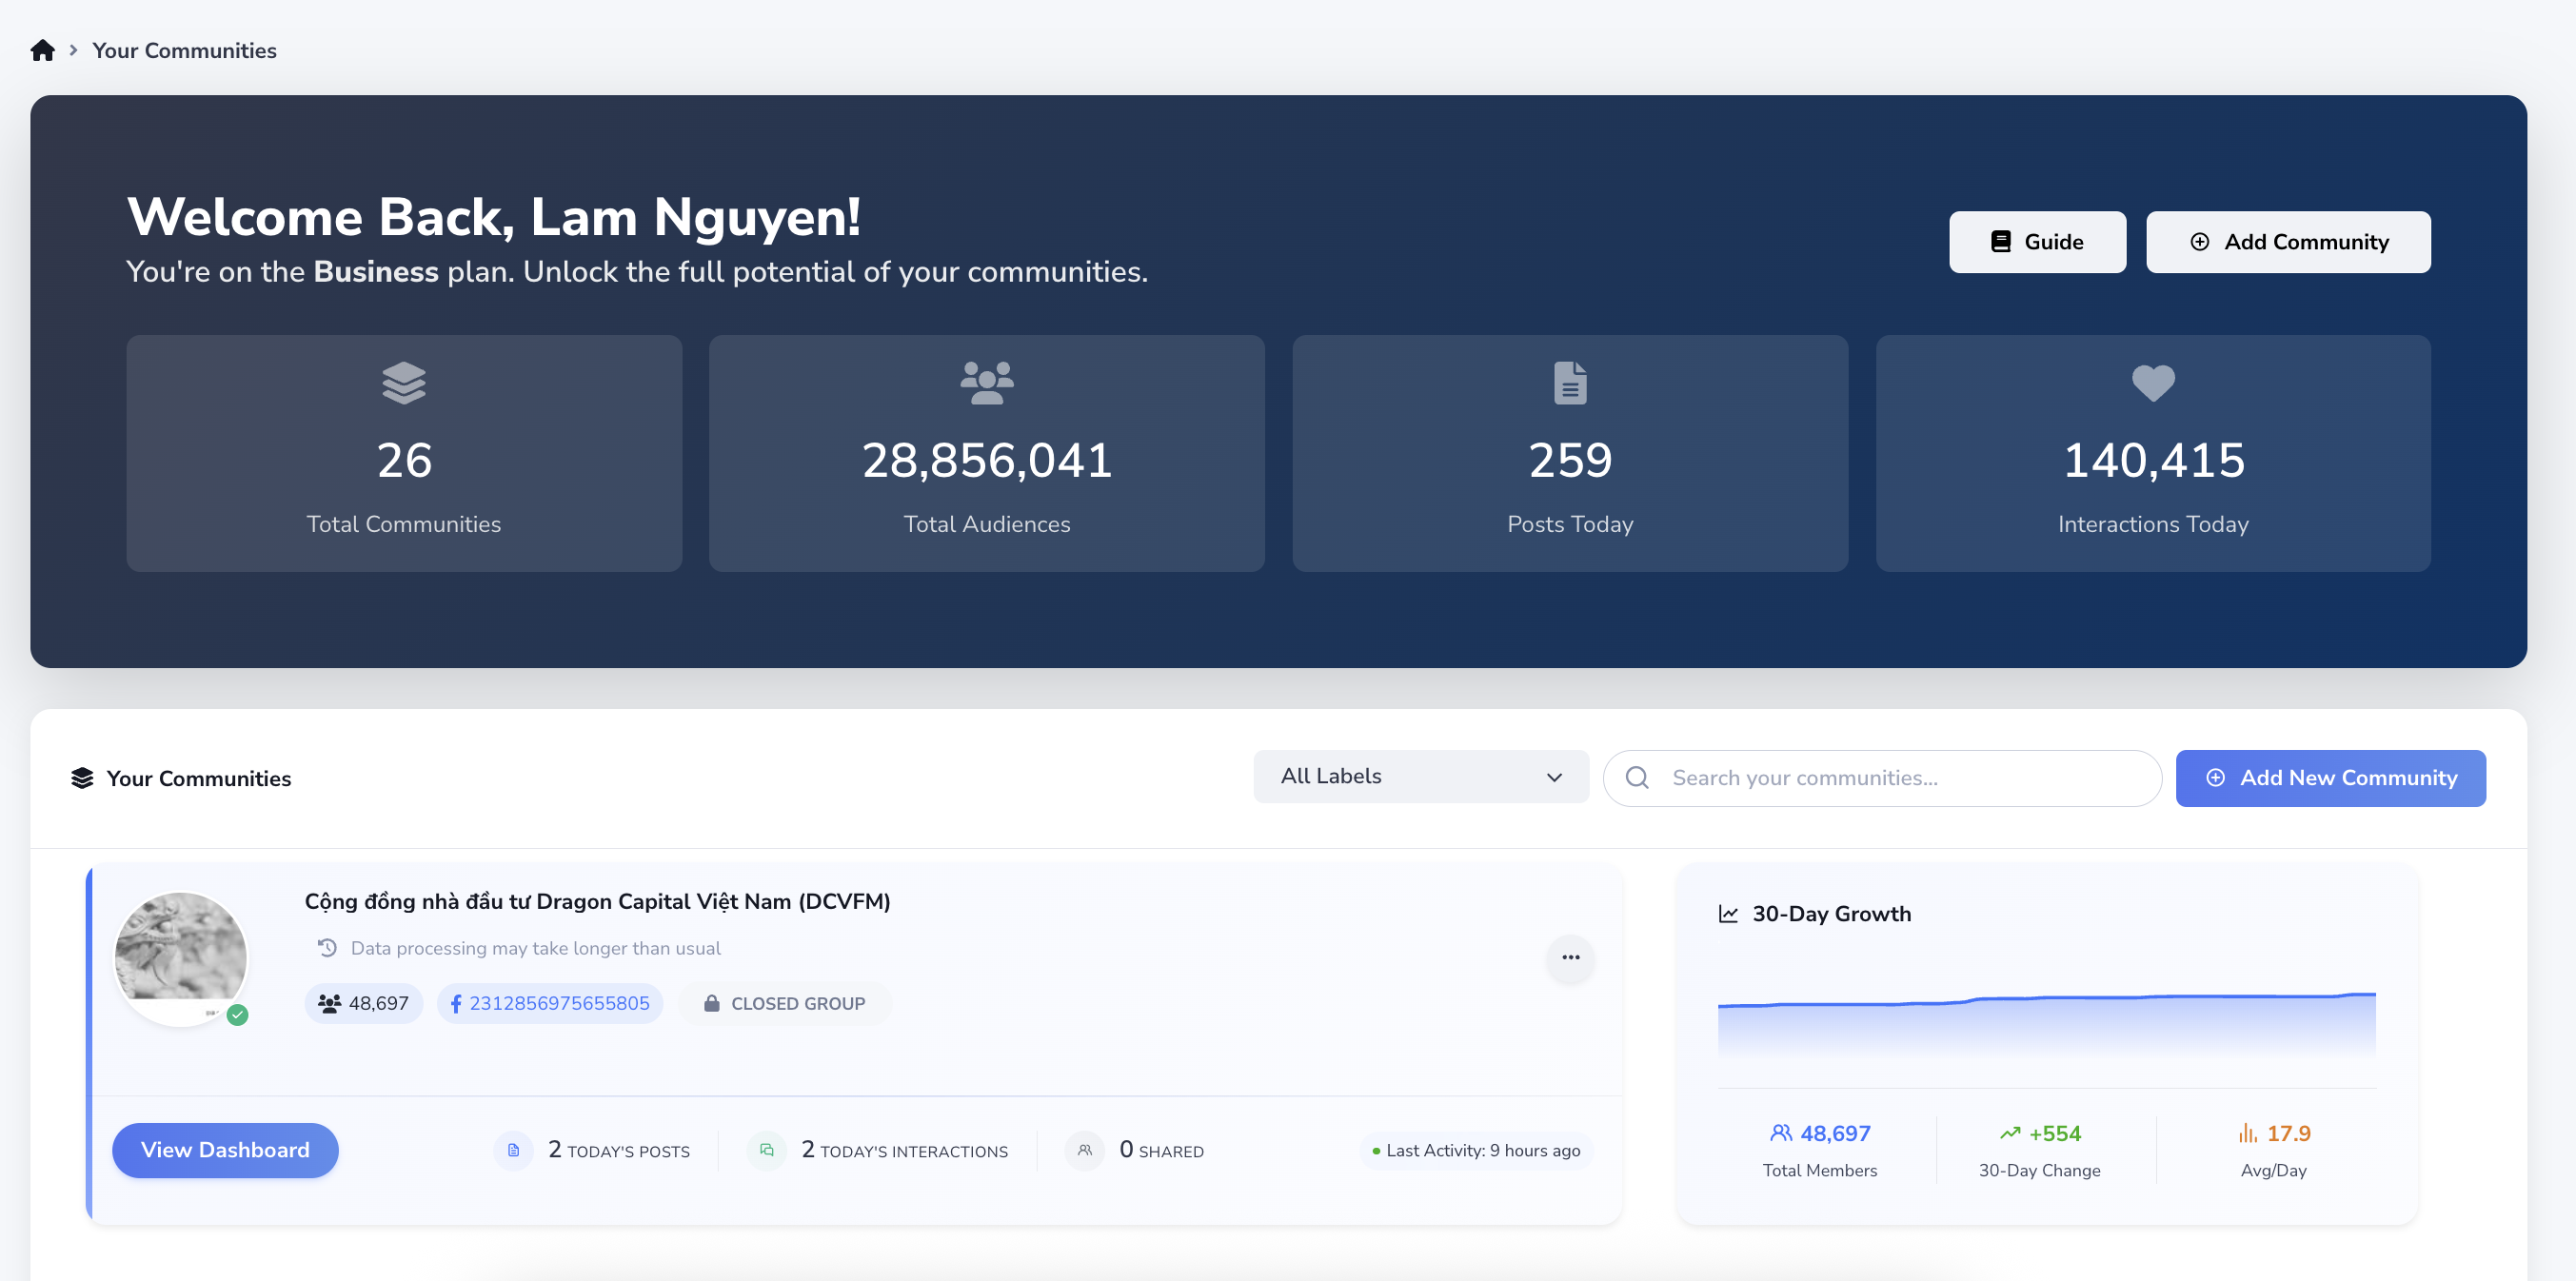Screen dimensions: 2576x1281
Task: Click the Posts Today document icon
Action: pyautogui.click(x=1570, y=382)
